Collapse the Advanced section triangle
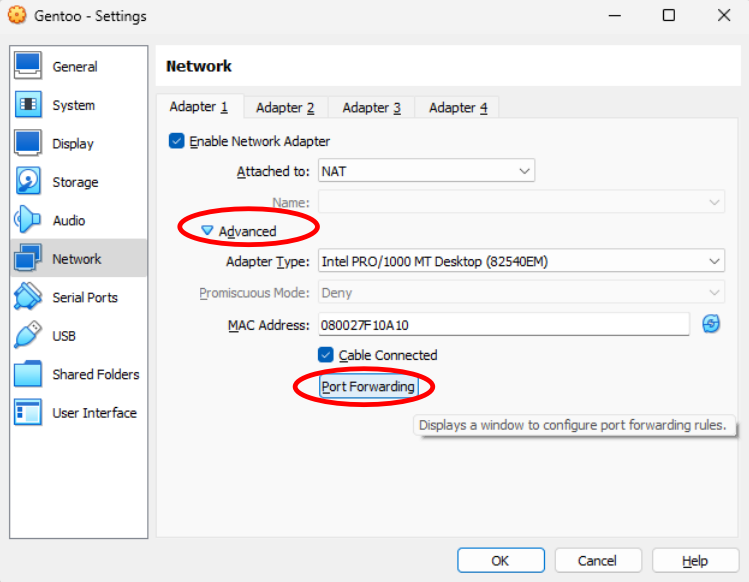The width and height of the screenshot is (749, 582). click(207, 230)
